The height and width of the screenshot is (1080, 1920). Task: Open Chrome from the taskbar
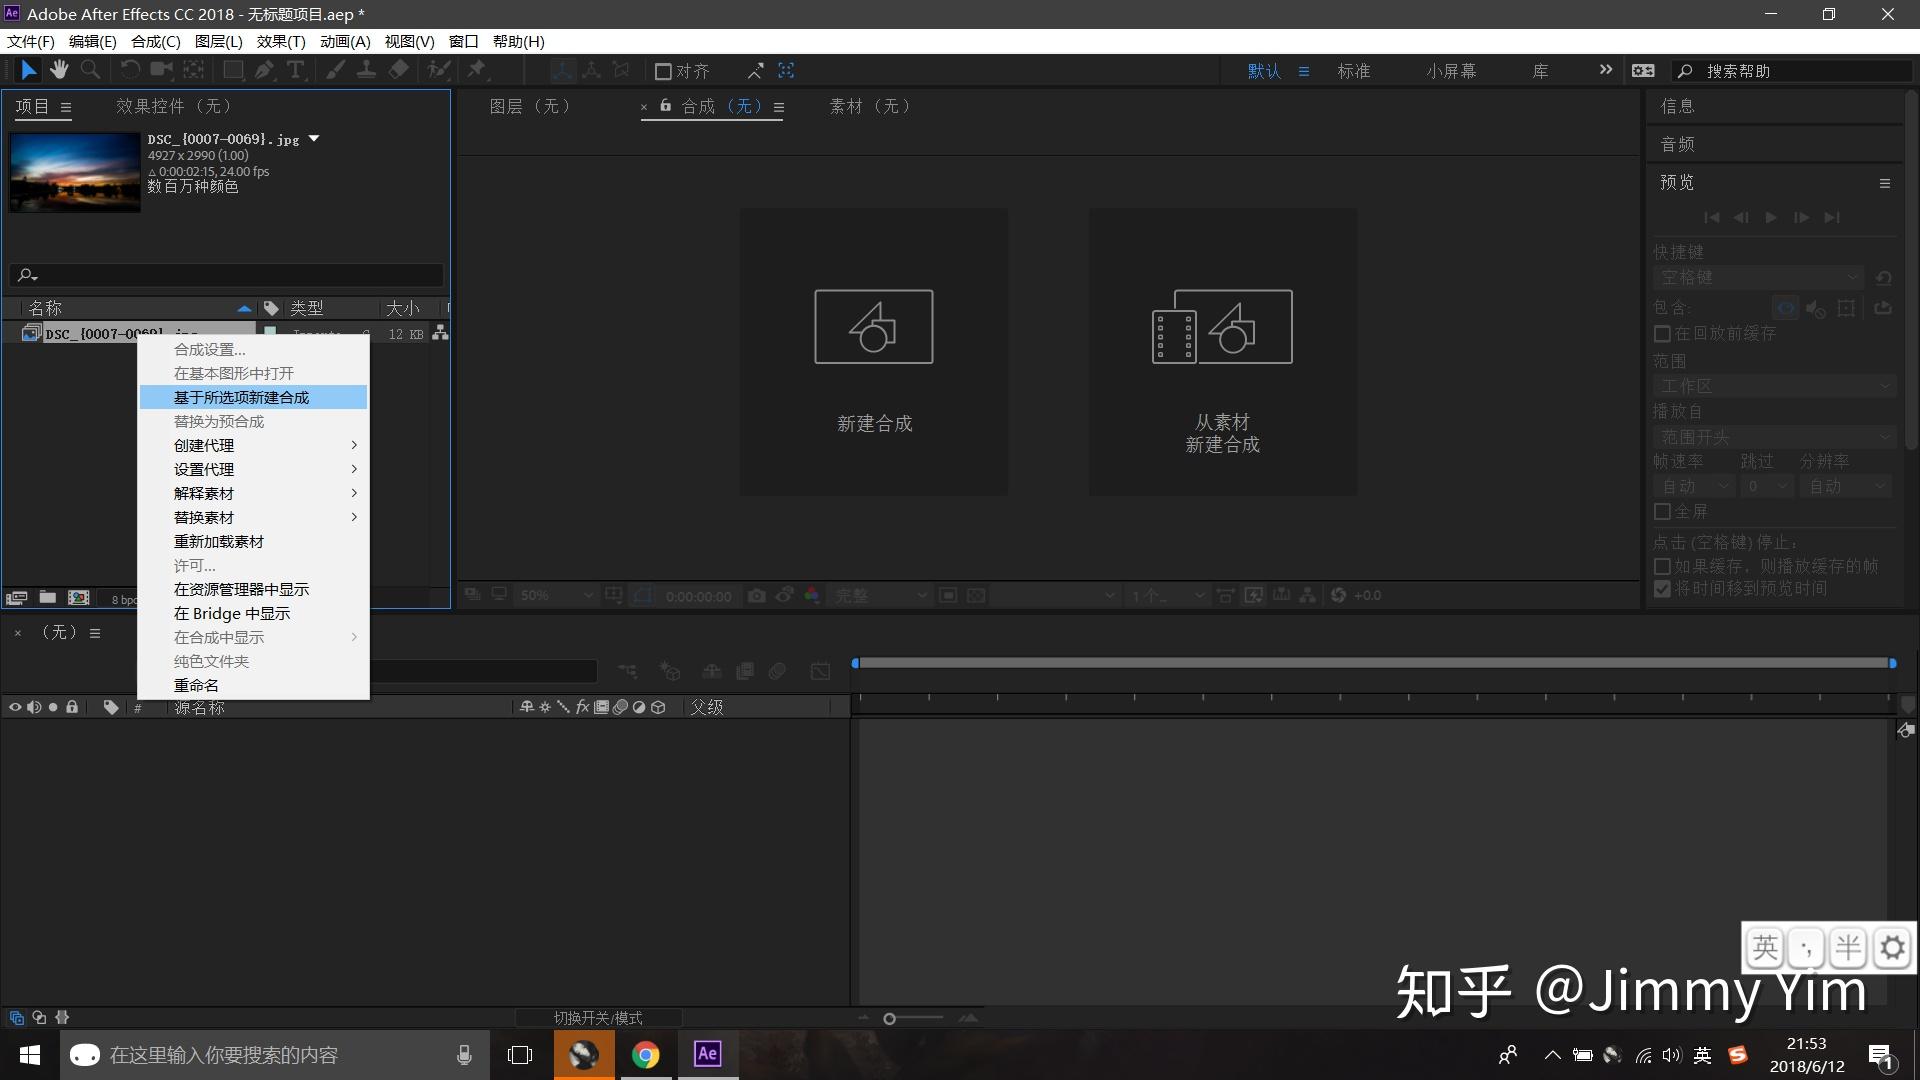(x=646, y=1055)
